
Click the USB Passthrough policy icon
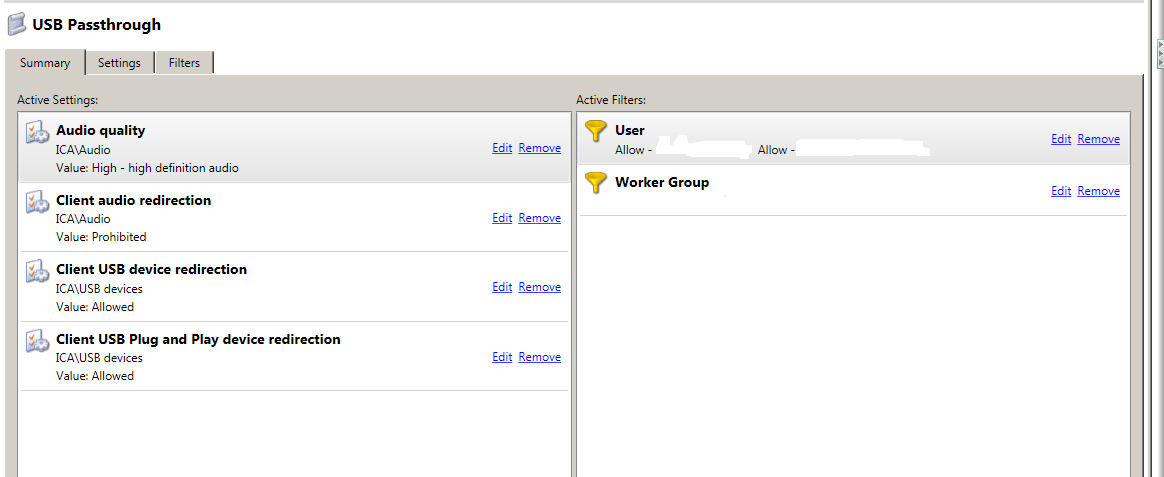(x=17, y=24)
